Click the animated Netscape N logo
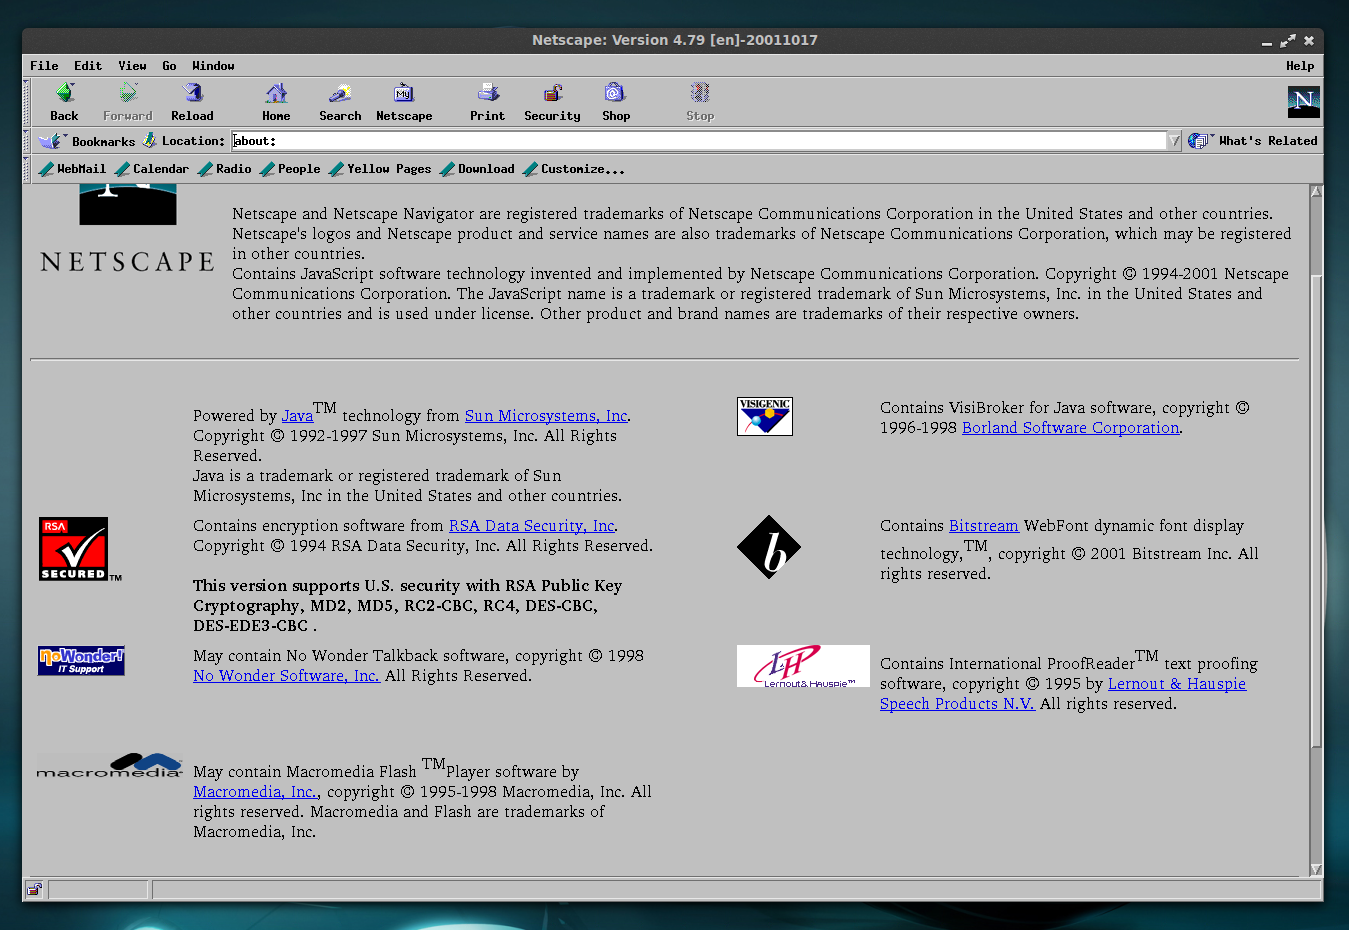1349x930 pixels. 1303,101
